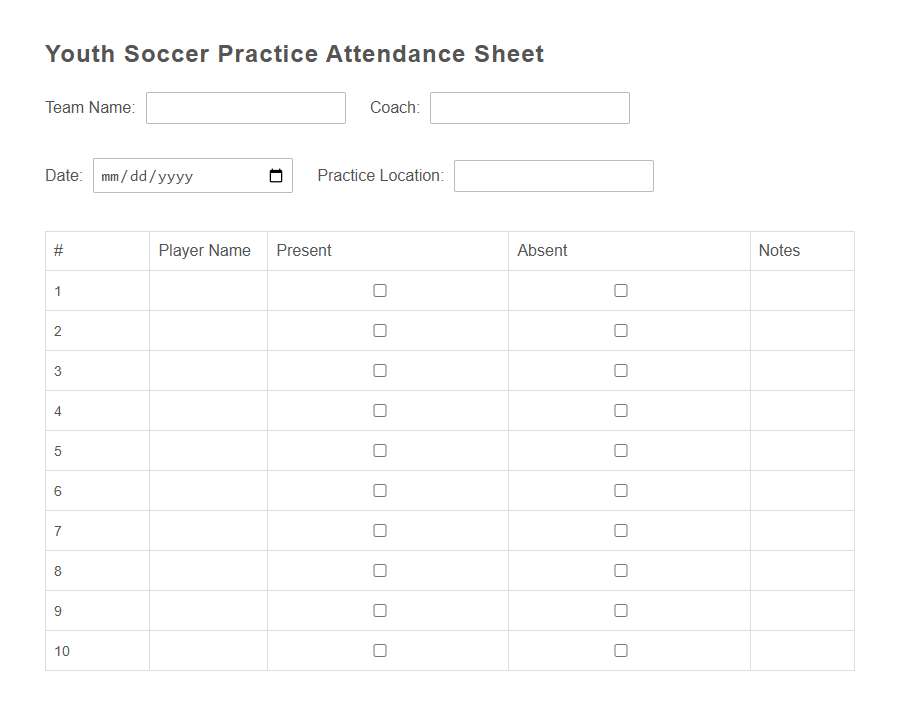Check the Present box in row 8
900x711 pixels.
coord(379,570)
